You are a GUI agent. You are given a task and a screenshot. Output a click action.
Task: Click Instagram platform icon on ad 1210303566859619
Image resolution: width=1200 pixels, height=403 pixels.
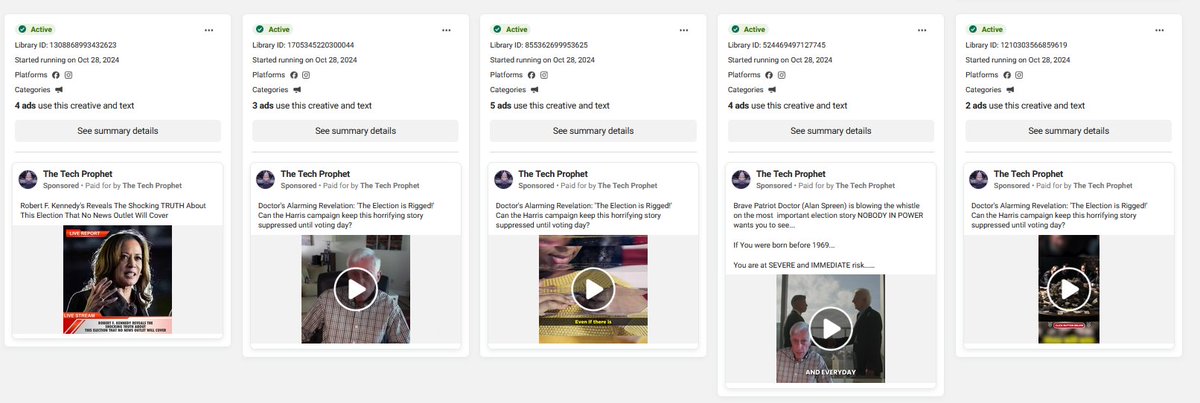(x=1020, y=75)
